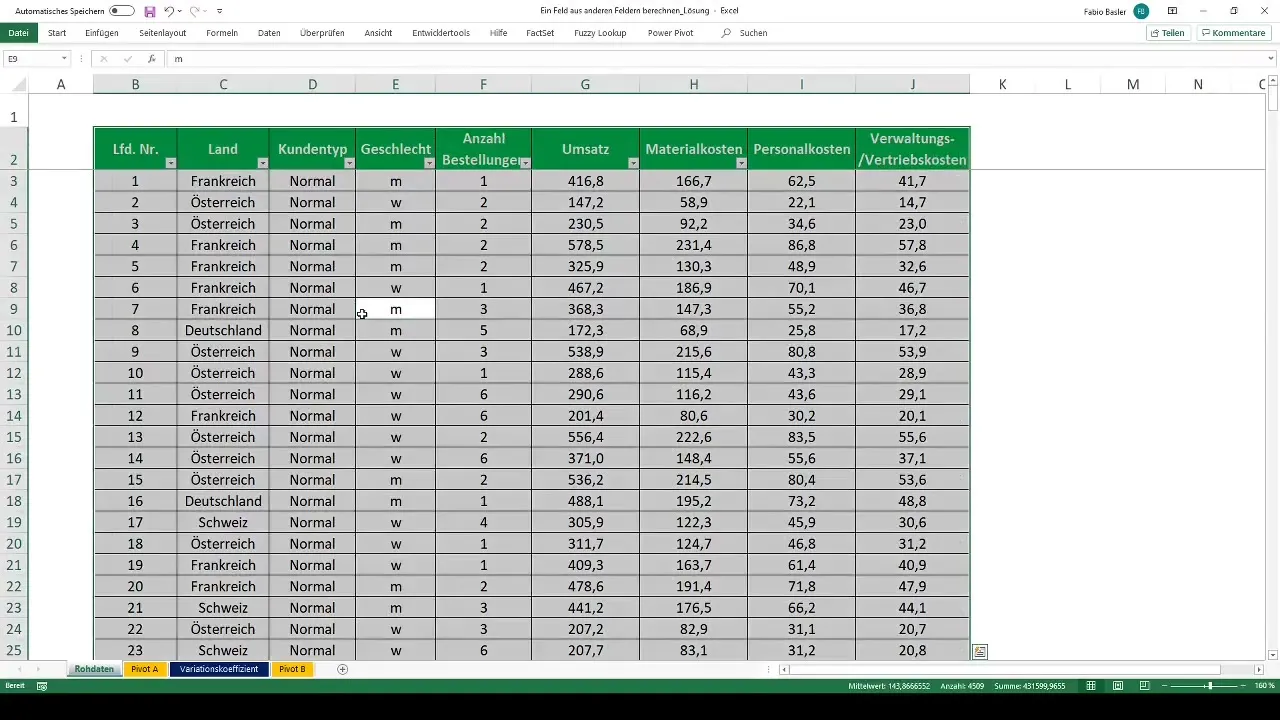
Task: Click the Undo arrow icon
Action: (169, 11)
